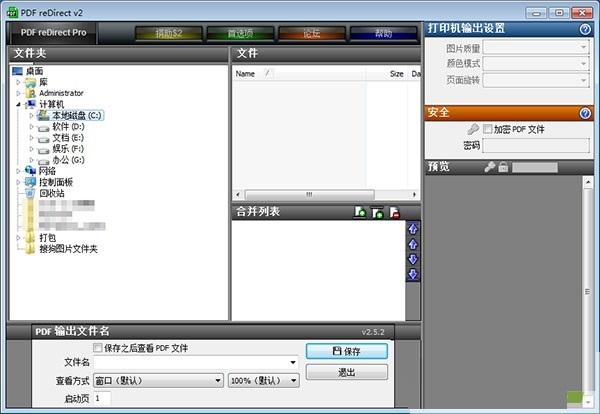The height and width of the screenshot is (414, 600).
Task: Click the 控制面板 control panel icon
Action: click(x=30, y=182)
